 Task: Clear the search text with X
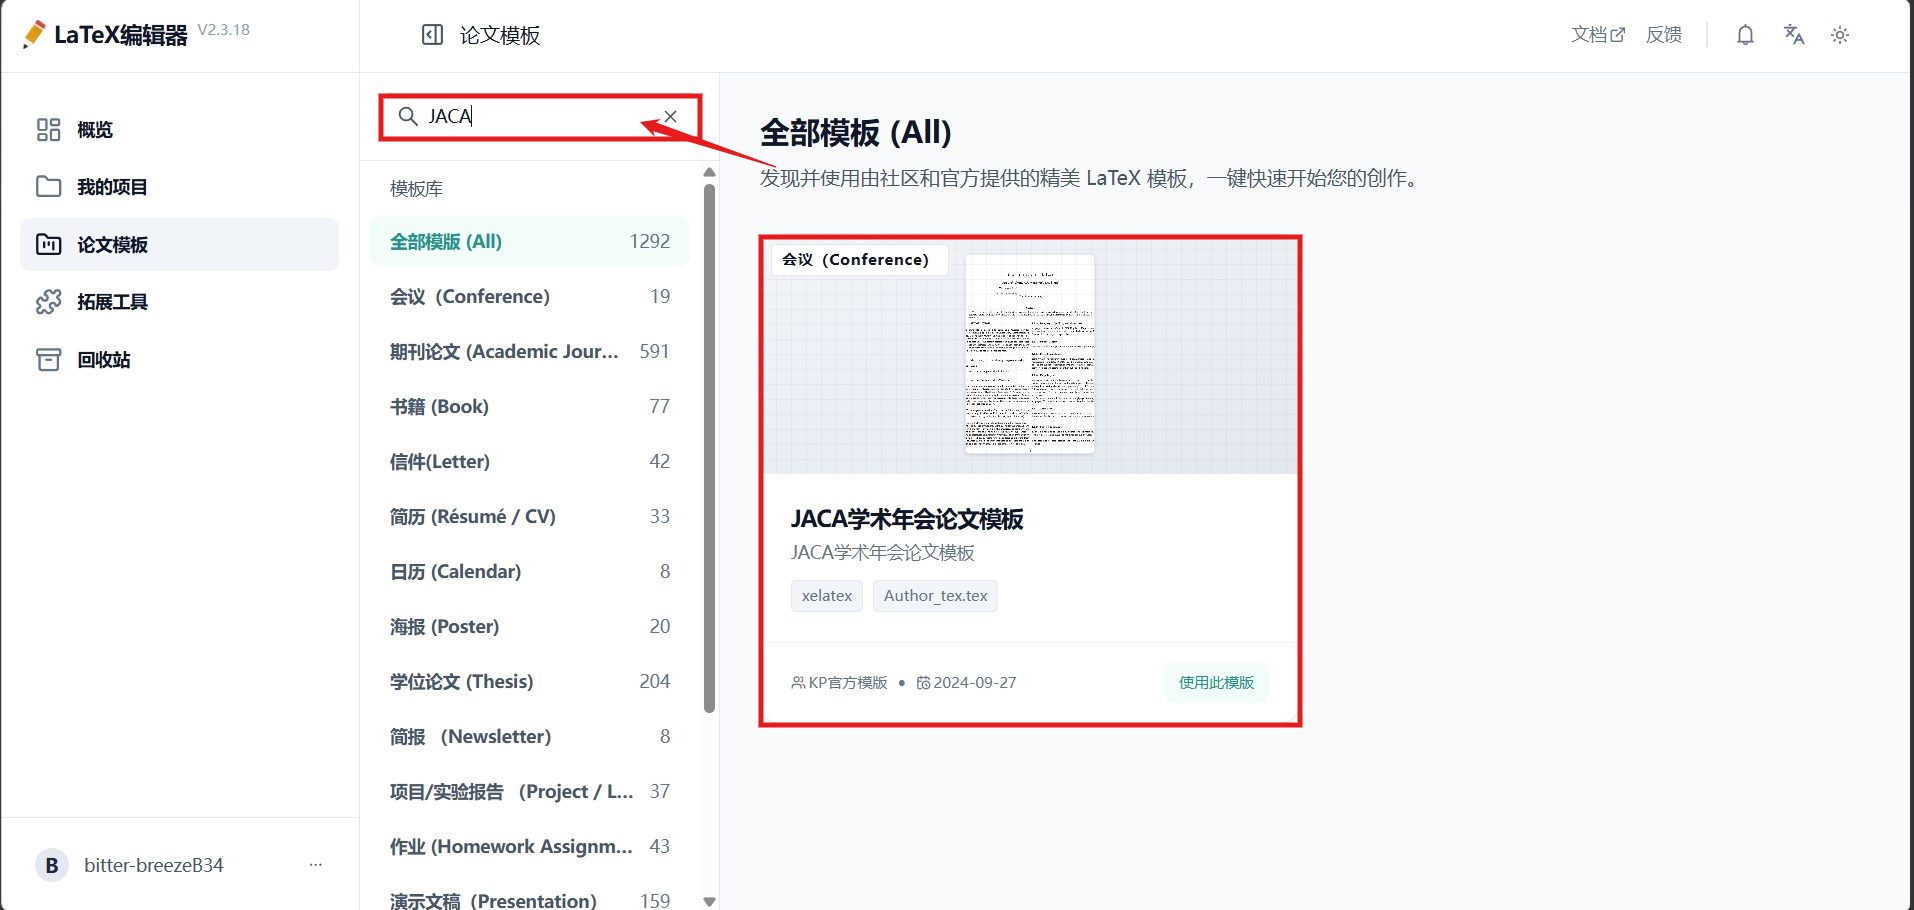tap(671, 117)
